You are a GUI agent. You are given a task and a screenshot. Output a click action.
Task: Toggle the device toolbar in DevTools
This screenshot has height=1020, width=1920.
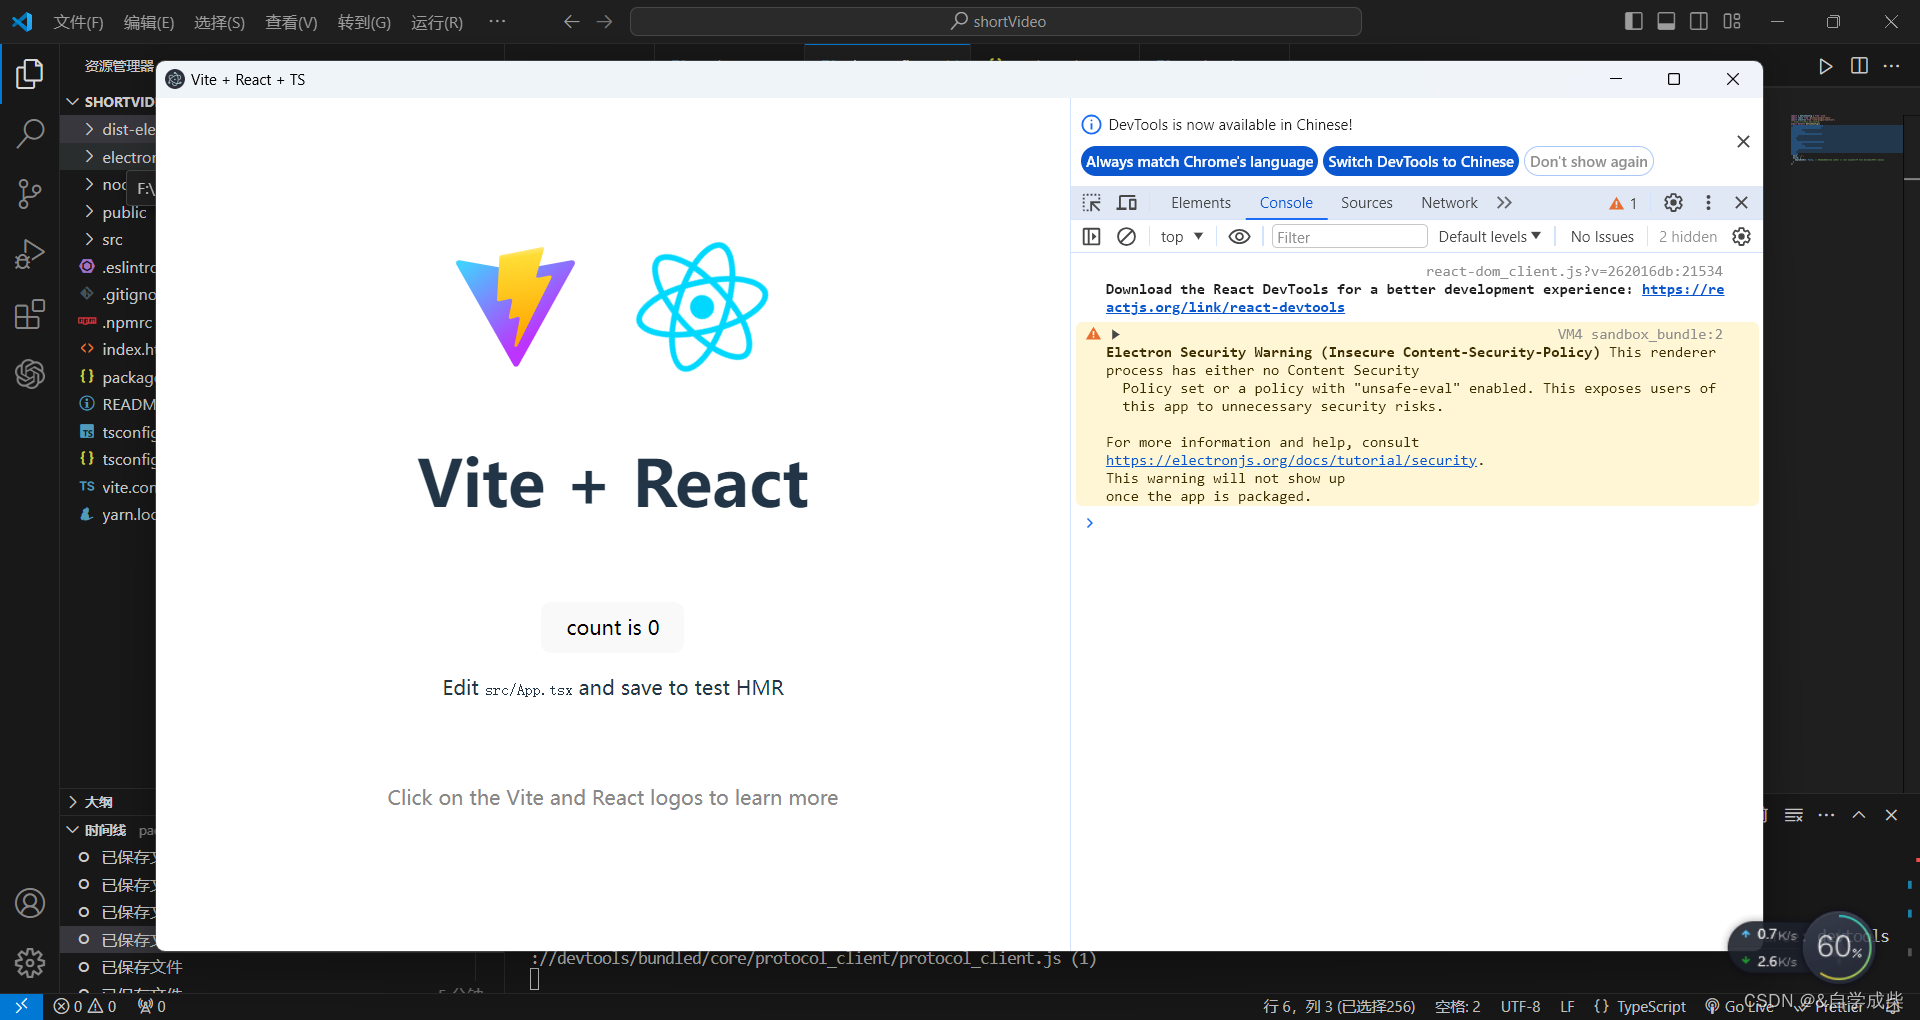(x=1127, y=202)
